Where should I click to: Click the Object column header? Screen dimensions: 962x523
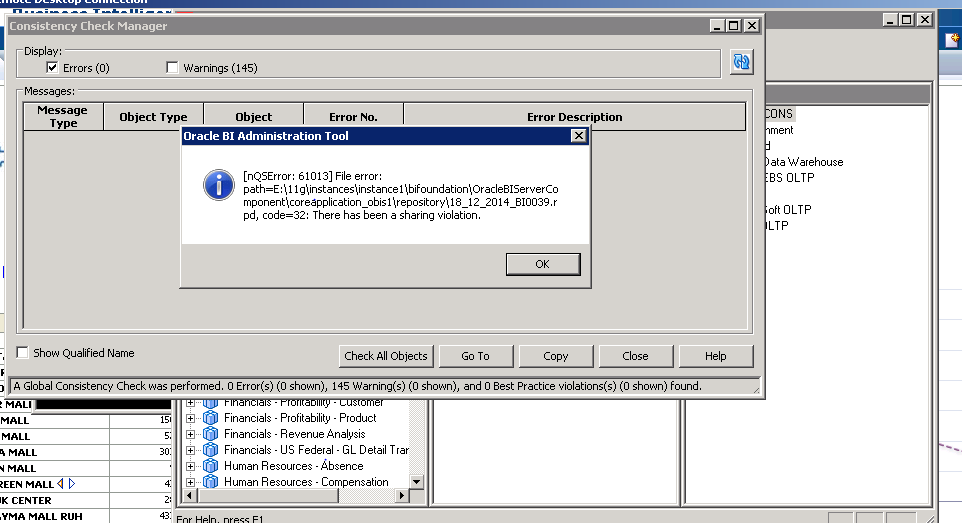(x=253, y=117)
